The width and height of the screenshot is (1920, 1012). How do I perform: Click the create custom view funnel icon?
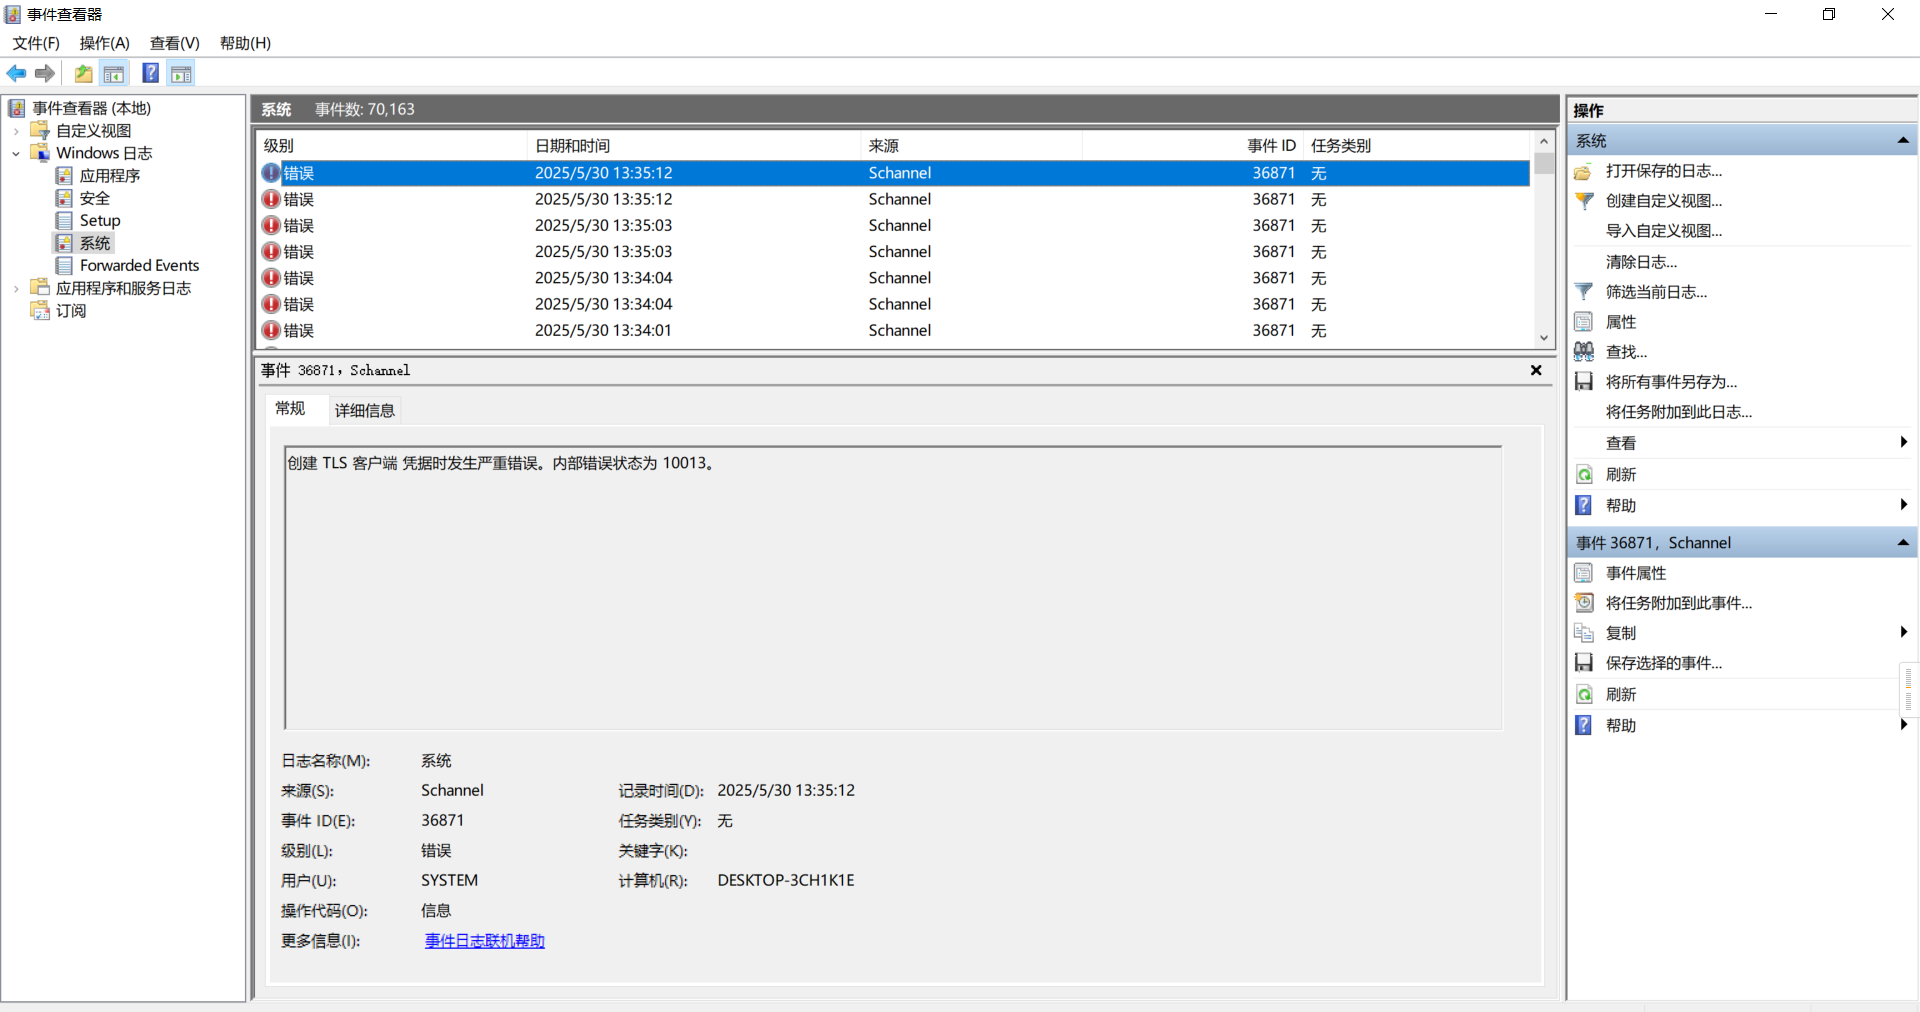(1584, 201)
